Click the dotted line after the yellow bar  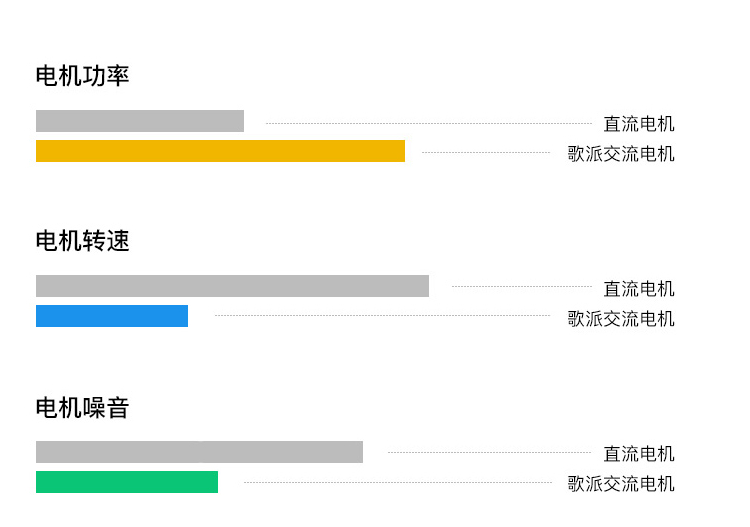486,153
